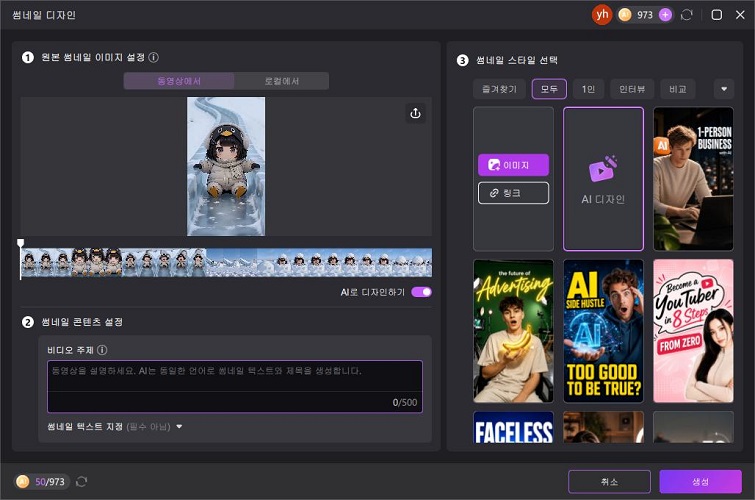The image size is (755, 500).
Task: Click the 썸네일 콘텐츠 설정 heading
Action: [x=82, y=322]
